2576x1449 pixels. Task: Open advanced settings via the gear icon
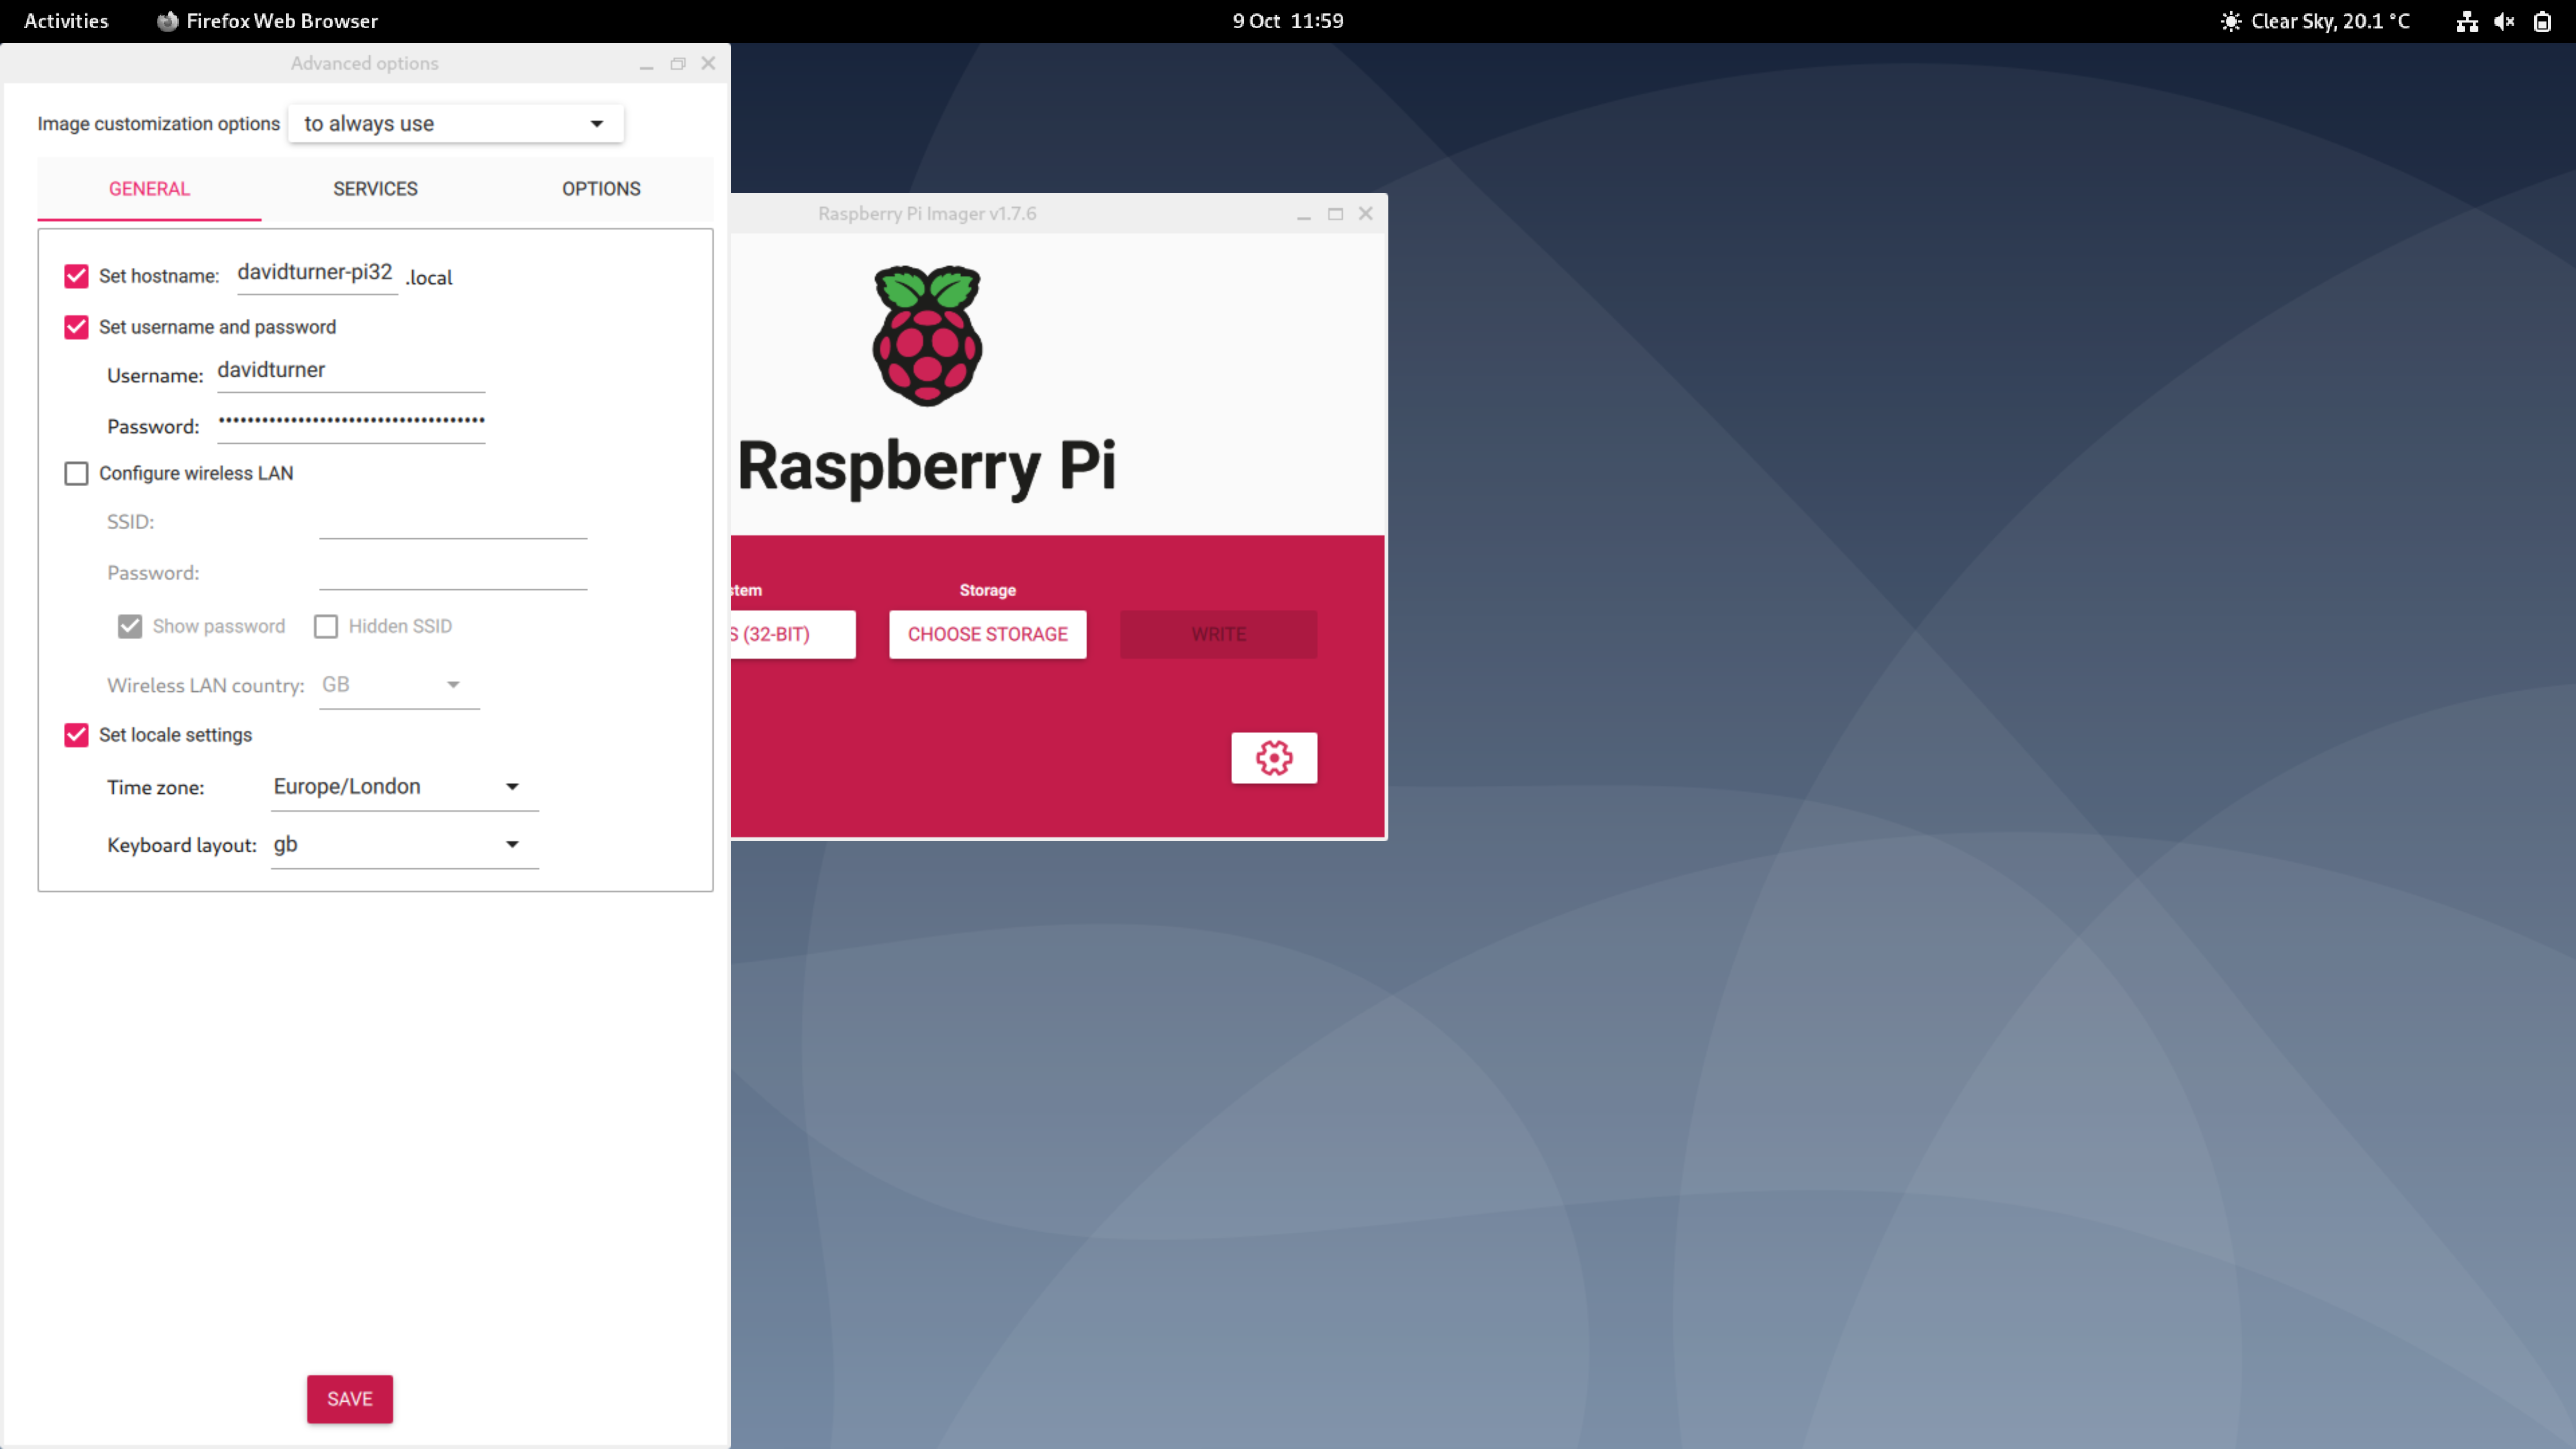pos(1274,759)
